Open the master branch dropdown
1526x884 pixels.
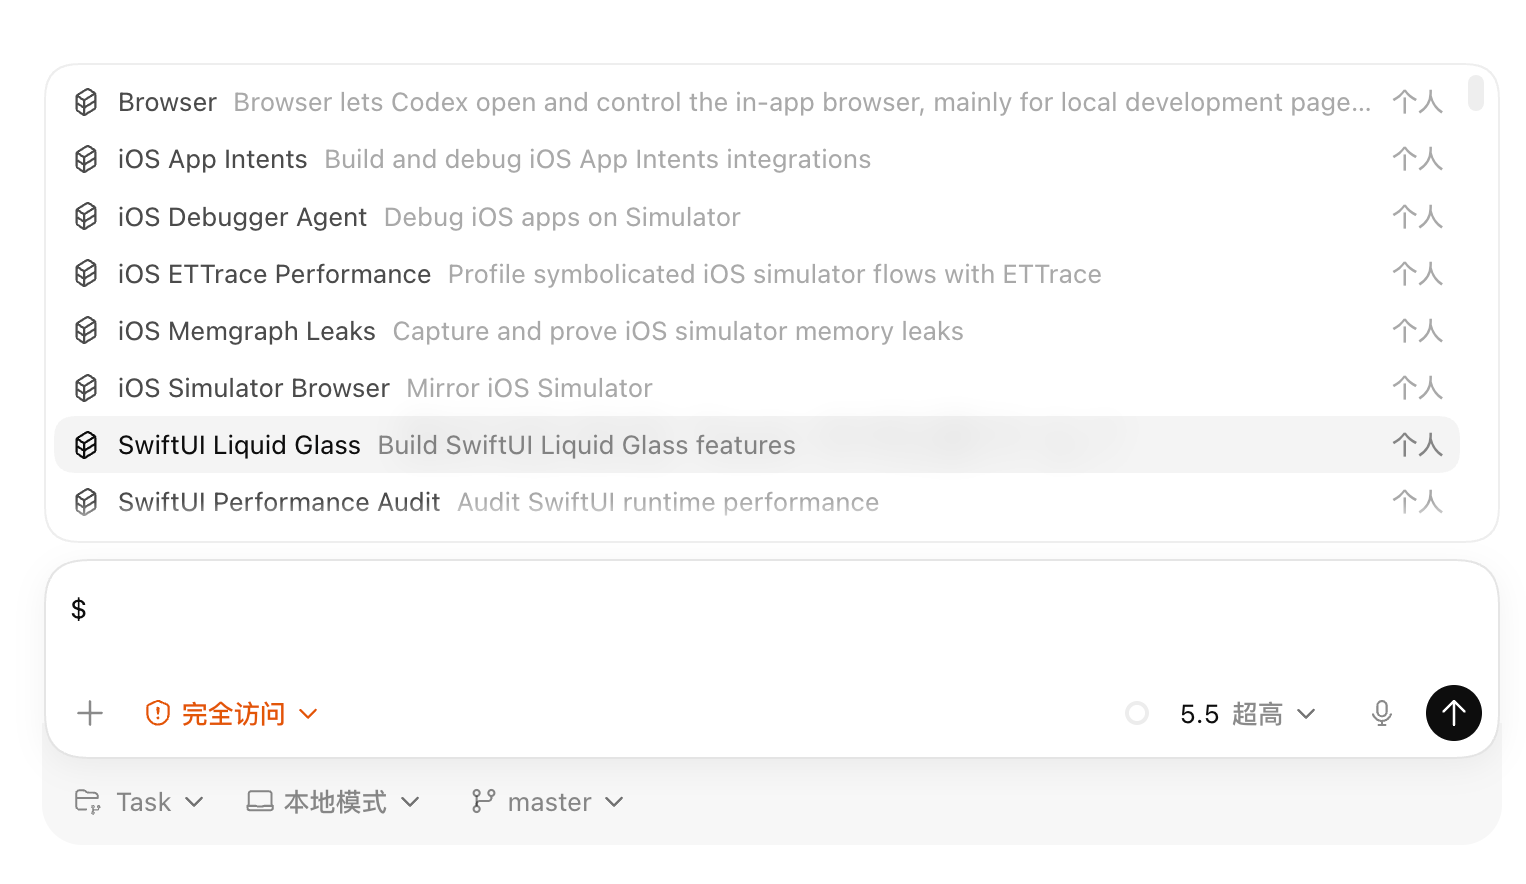(548, 802)
